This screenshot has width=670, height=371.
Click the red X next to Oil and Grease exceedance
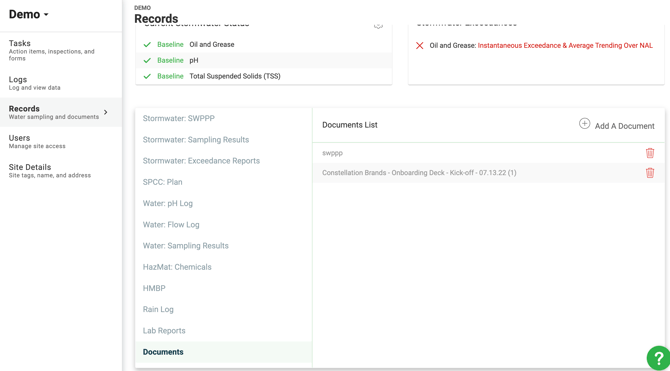(x=420, y=45)
